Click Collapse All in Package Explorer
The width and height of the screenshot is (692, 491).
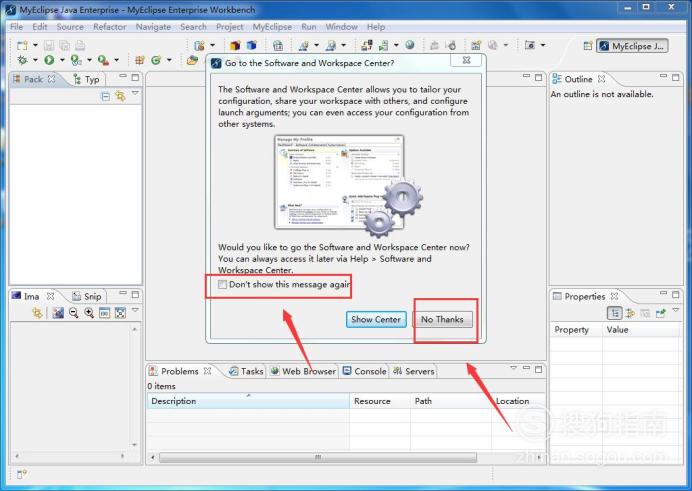coord(105,96)
